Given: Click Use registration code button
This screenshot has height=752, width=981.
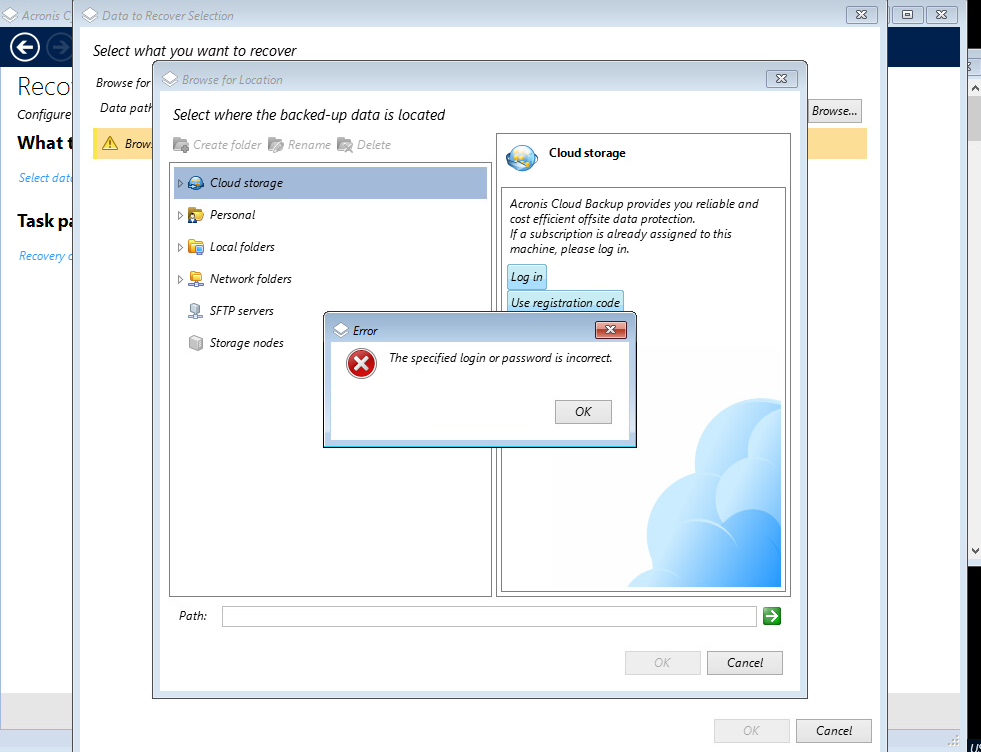Looking at the screenshot, I should coord(565,302).
